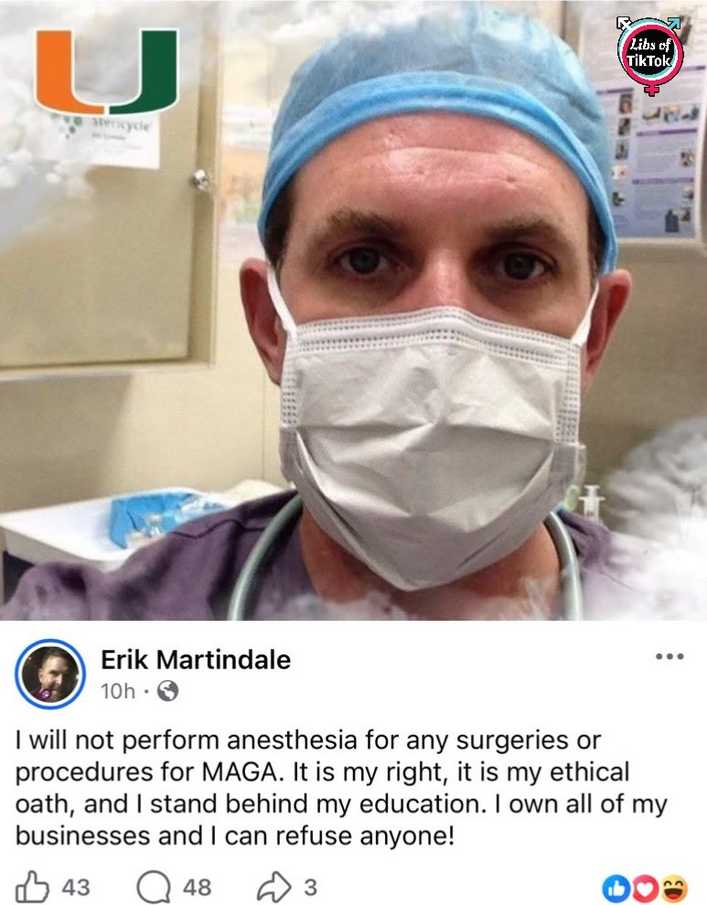Image resolution: width=707 pixels, height=905 pixels.
Task: Click the thumbs-up Like icon
Action: (32, 887)
